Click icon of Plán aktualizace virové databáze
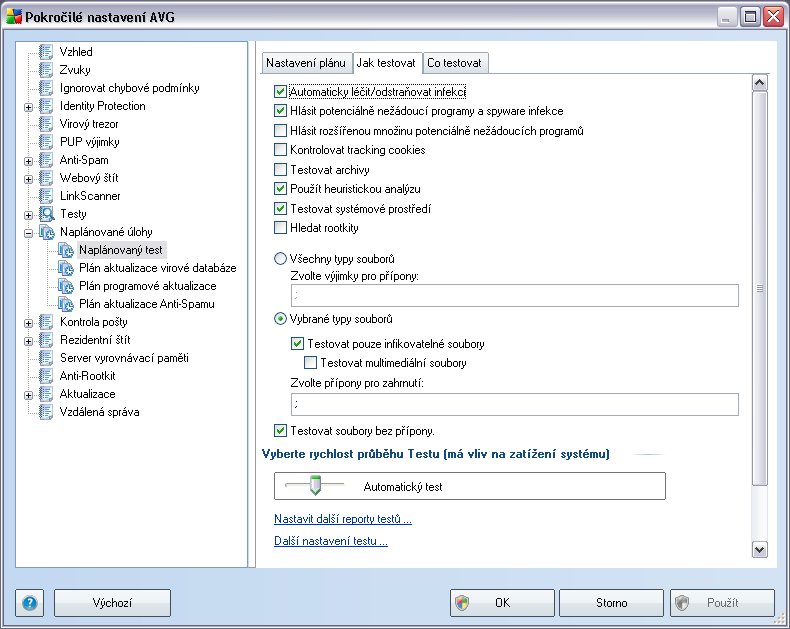The image size is (790, 629). click(x=65, y=268)
